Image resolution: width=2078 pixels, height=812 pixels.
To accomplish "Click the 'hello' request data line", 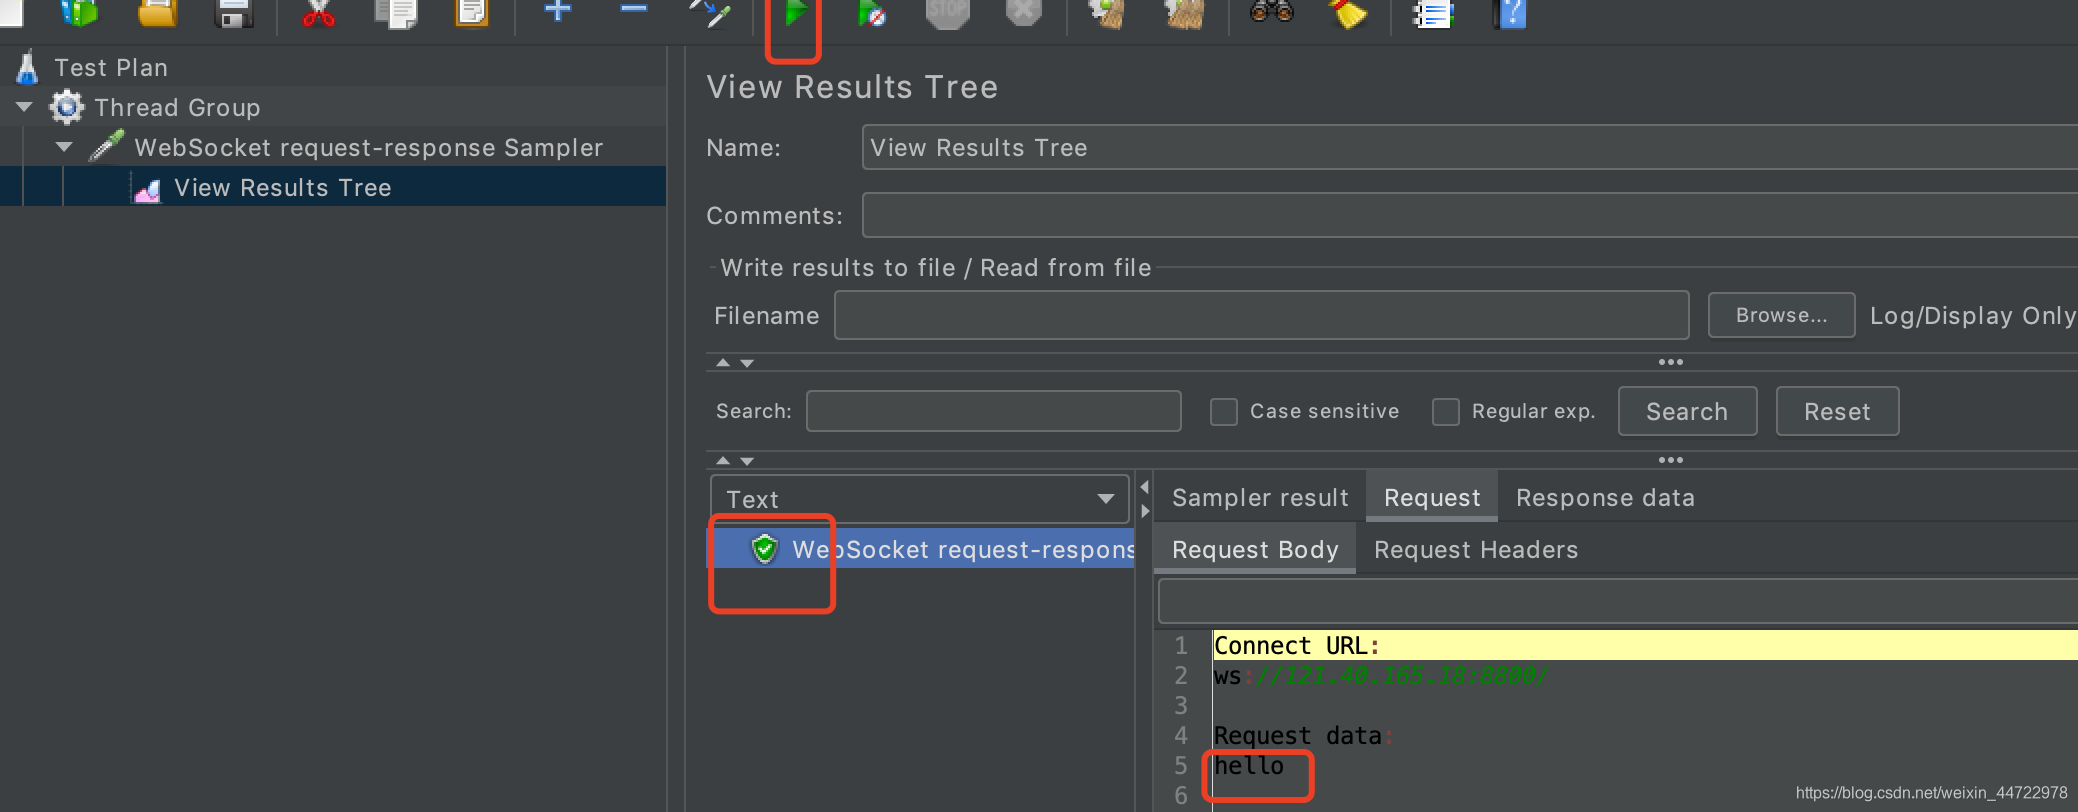I will pos(1249,765).
